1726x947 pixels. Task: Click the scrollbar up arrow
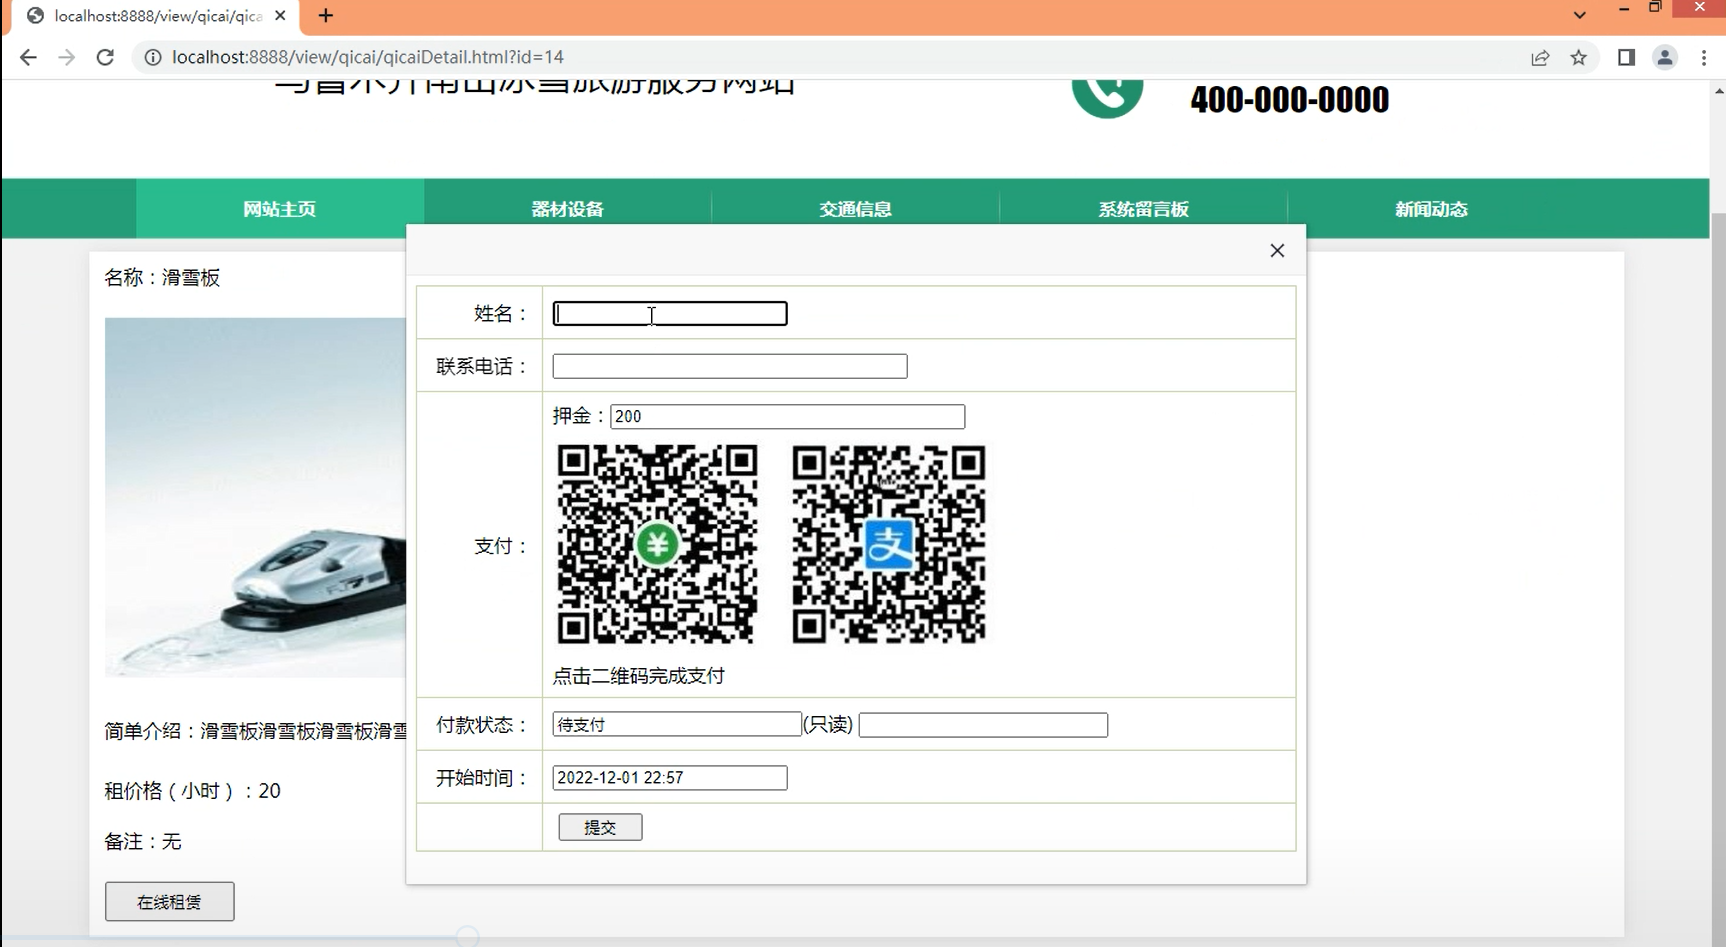[x=1719, y=90]
